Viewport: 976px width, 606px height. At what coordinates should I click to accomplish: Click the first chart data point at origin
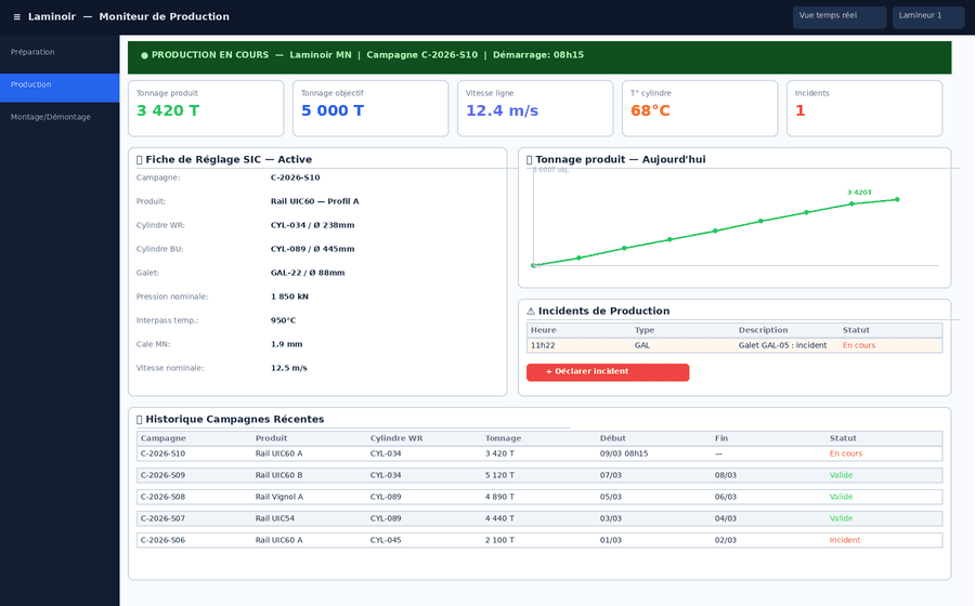click(533, 266)
